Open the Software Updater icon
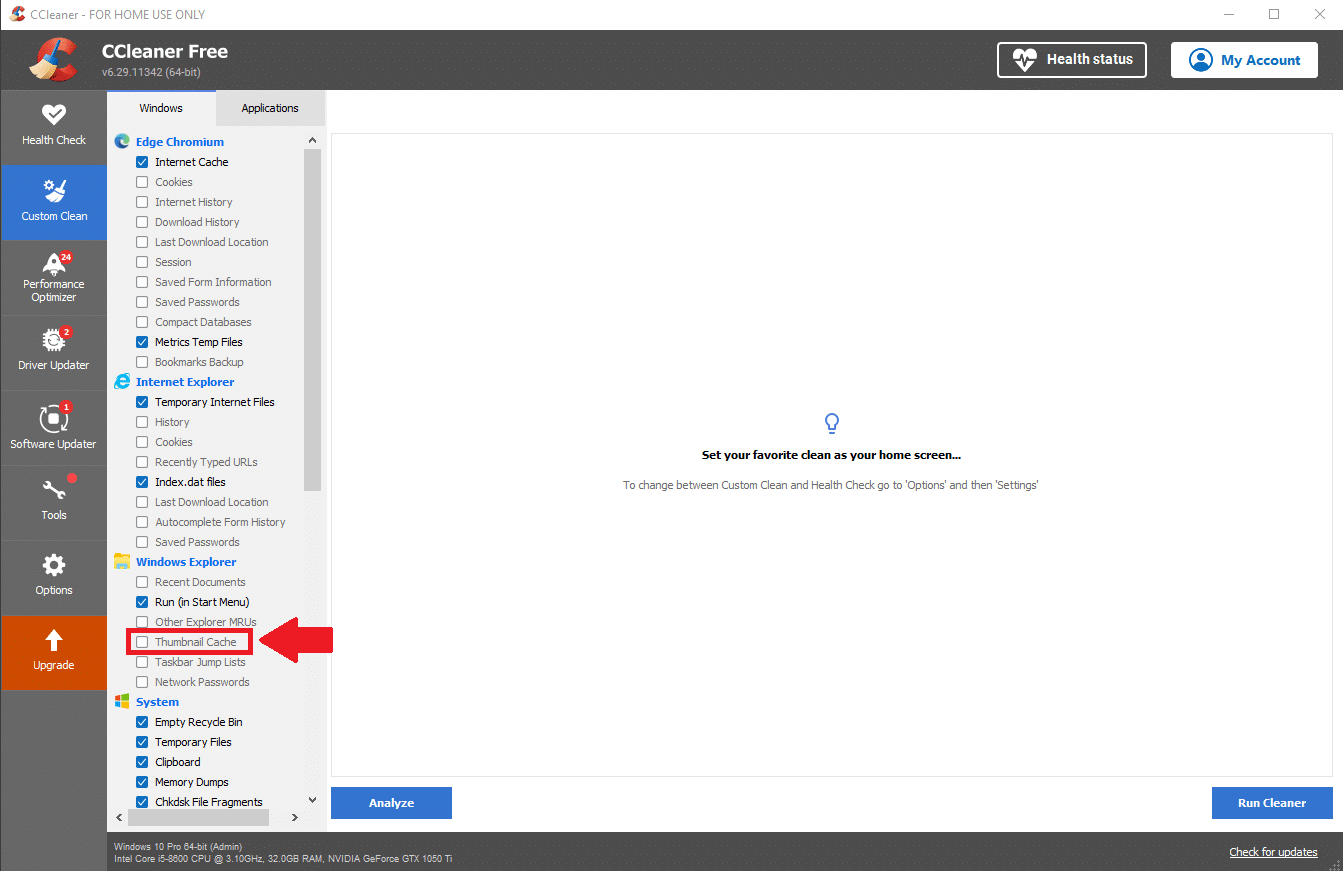1343x871 pixels. tap(54, 418)
